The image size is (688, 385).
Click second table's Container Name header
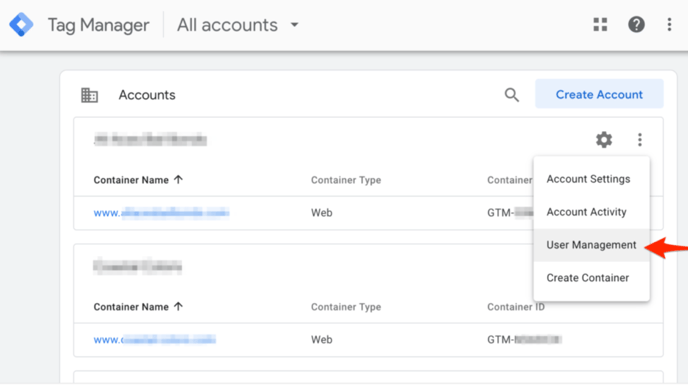[131, 307]
